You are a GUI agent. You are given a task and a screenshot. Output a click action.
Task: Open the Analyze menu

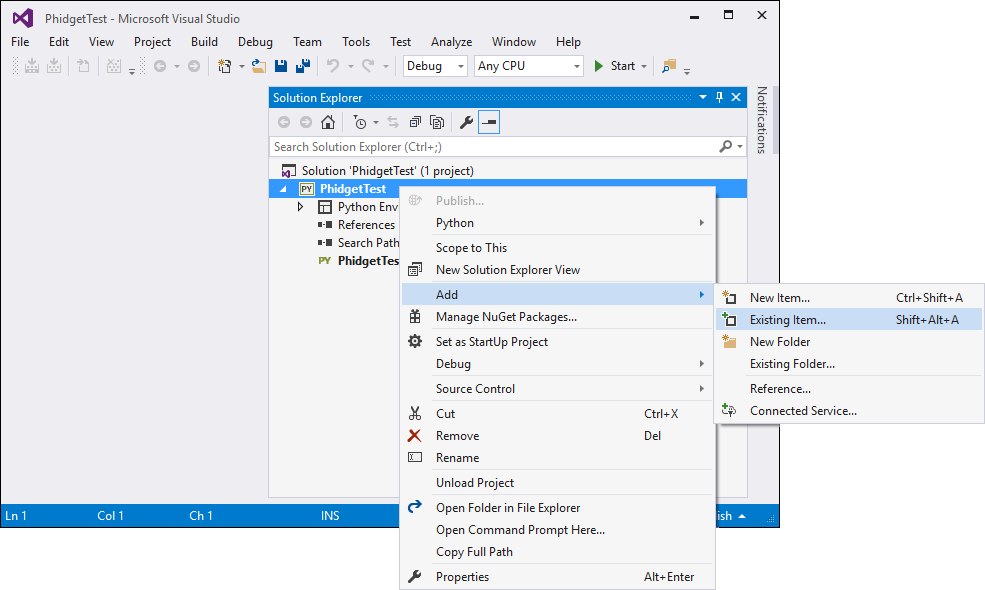point(451,42)
